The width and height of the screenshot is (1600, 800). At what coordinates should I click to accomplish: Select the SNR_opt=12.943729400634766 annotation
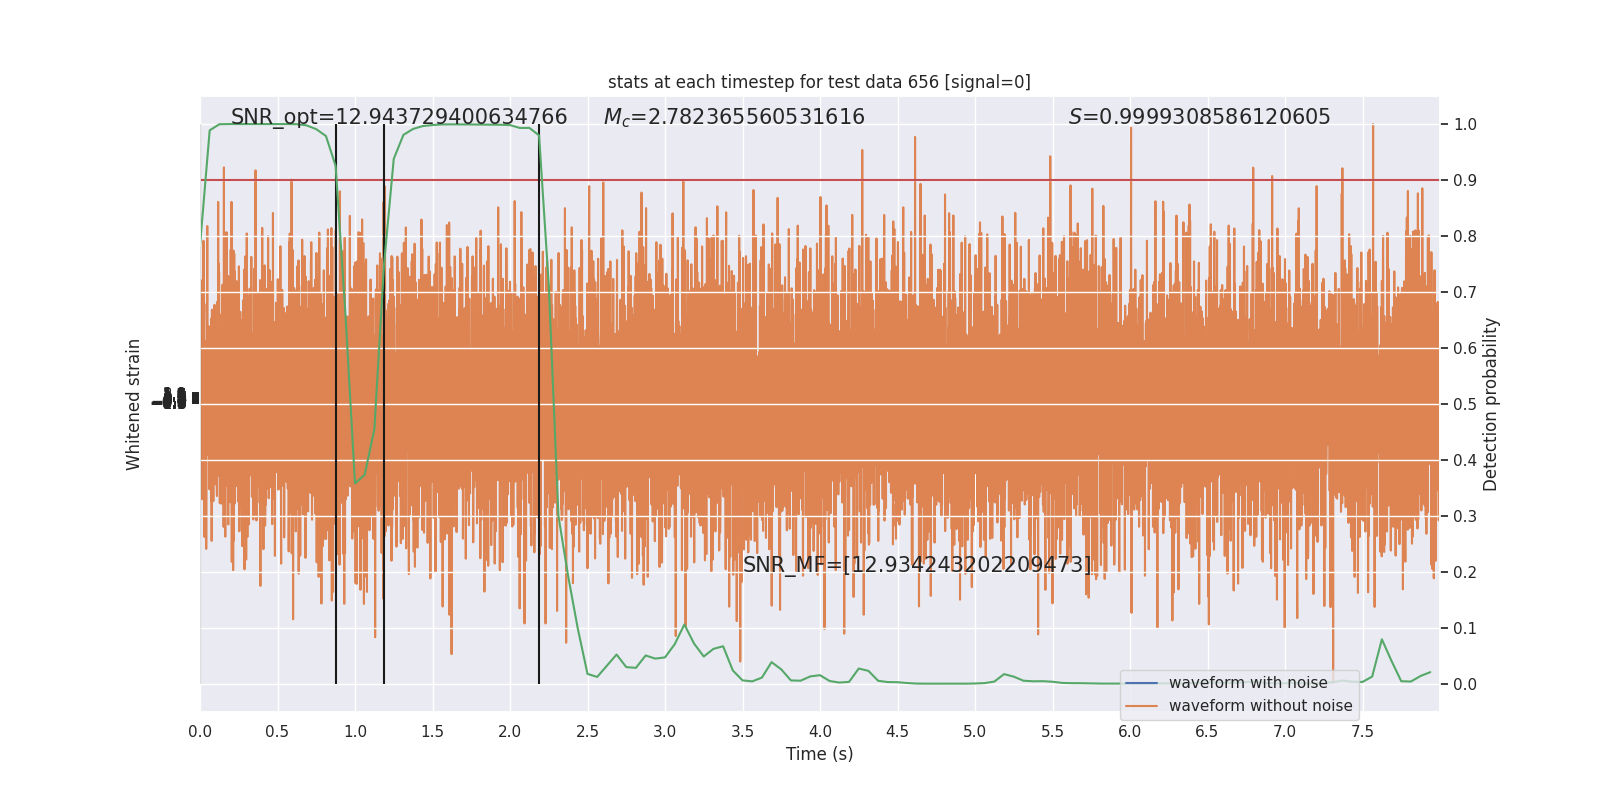(399, 117)
